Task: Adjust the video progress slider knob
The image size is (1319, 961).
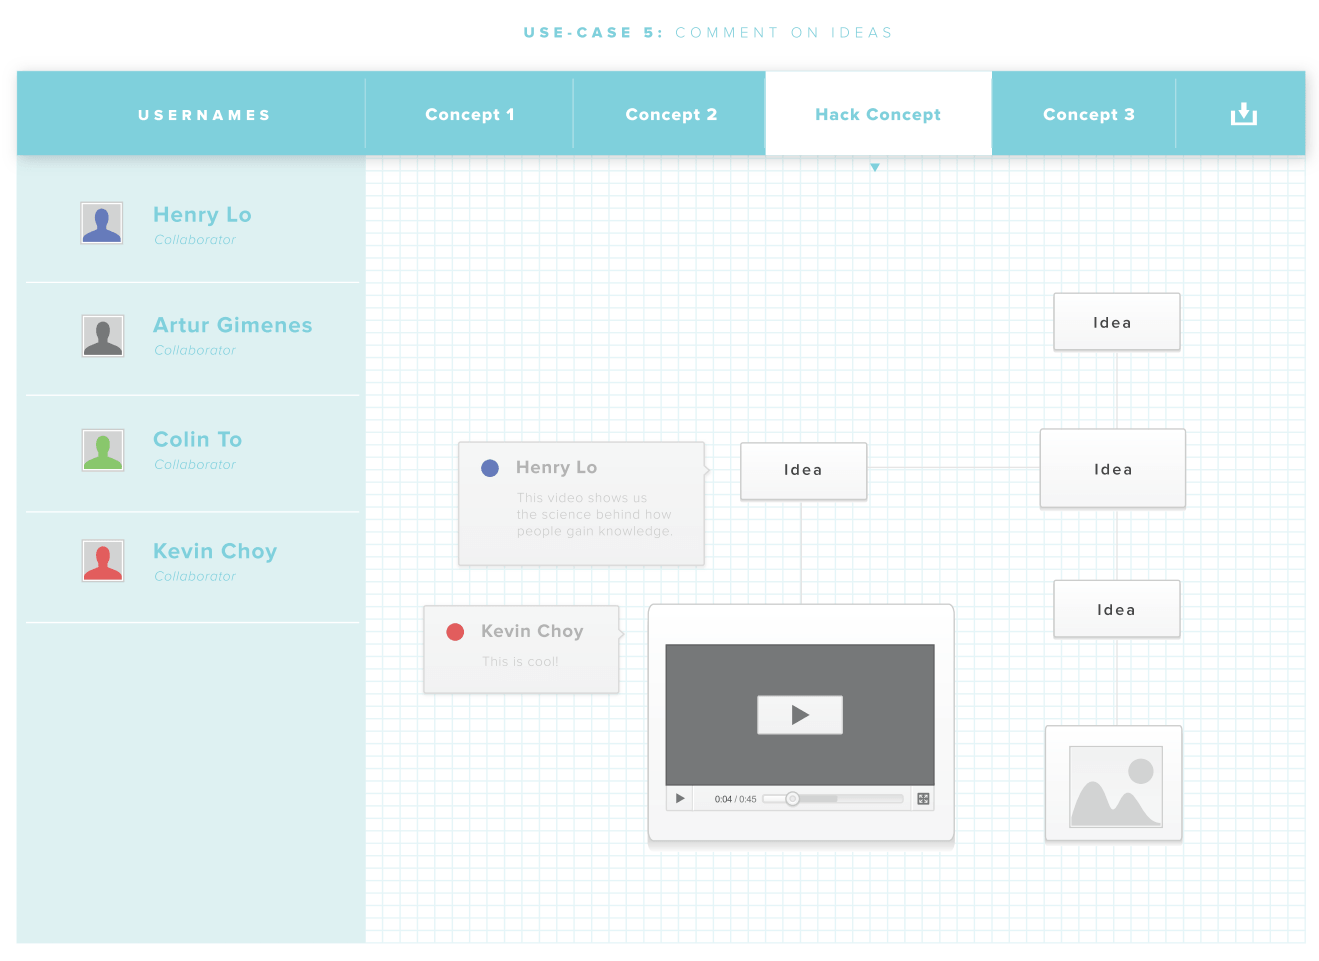Action: point(792,799)
